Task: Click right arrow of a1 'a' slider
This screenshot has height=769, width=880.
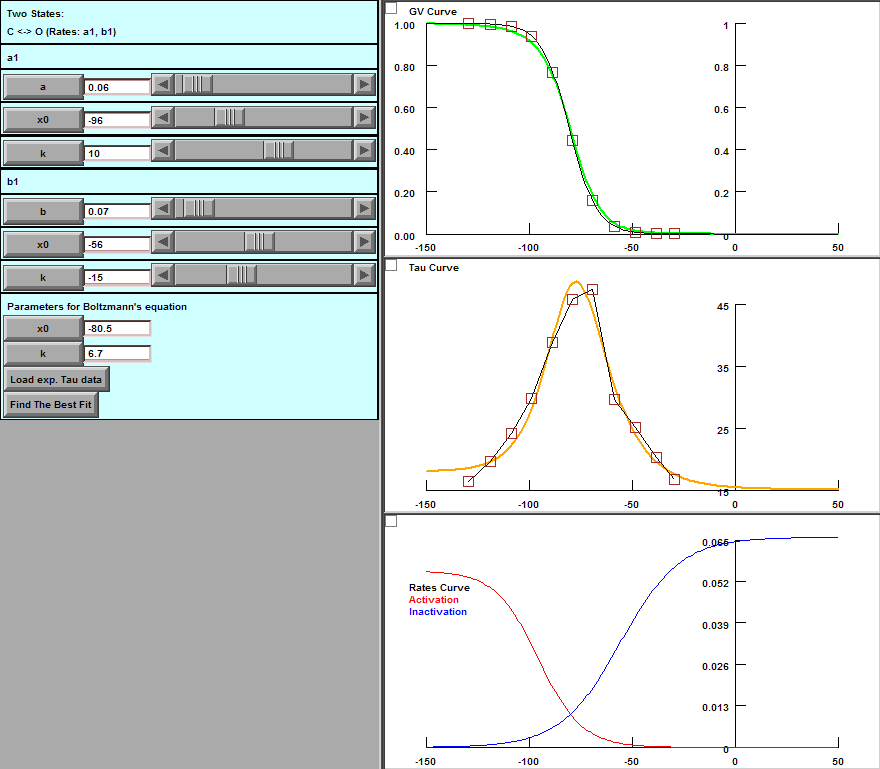Action: point(364,85)
